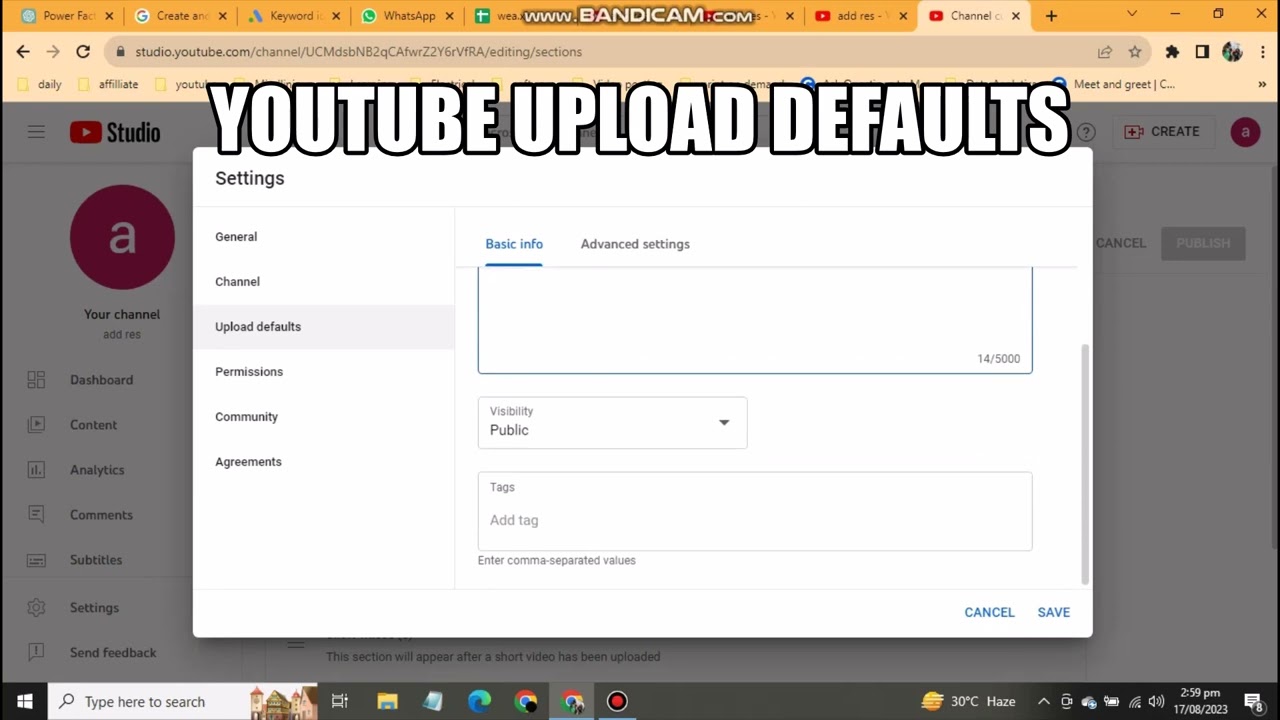Click the account avatar in Studio header
The width and height of the screenshot is (1280, 720).
[x=1245, y=132]
